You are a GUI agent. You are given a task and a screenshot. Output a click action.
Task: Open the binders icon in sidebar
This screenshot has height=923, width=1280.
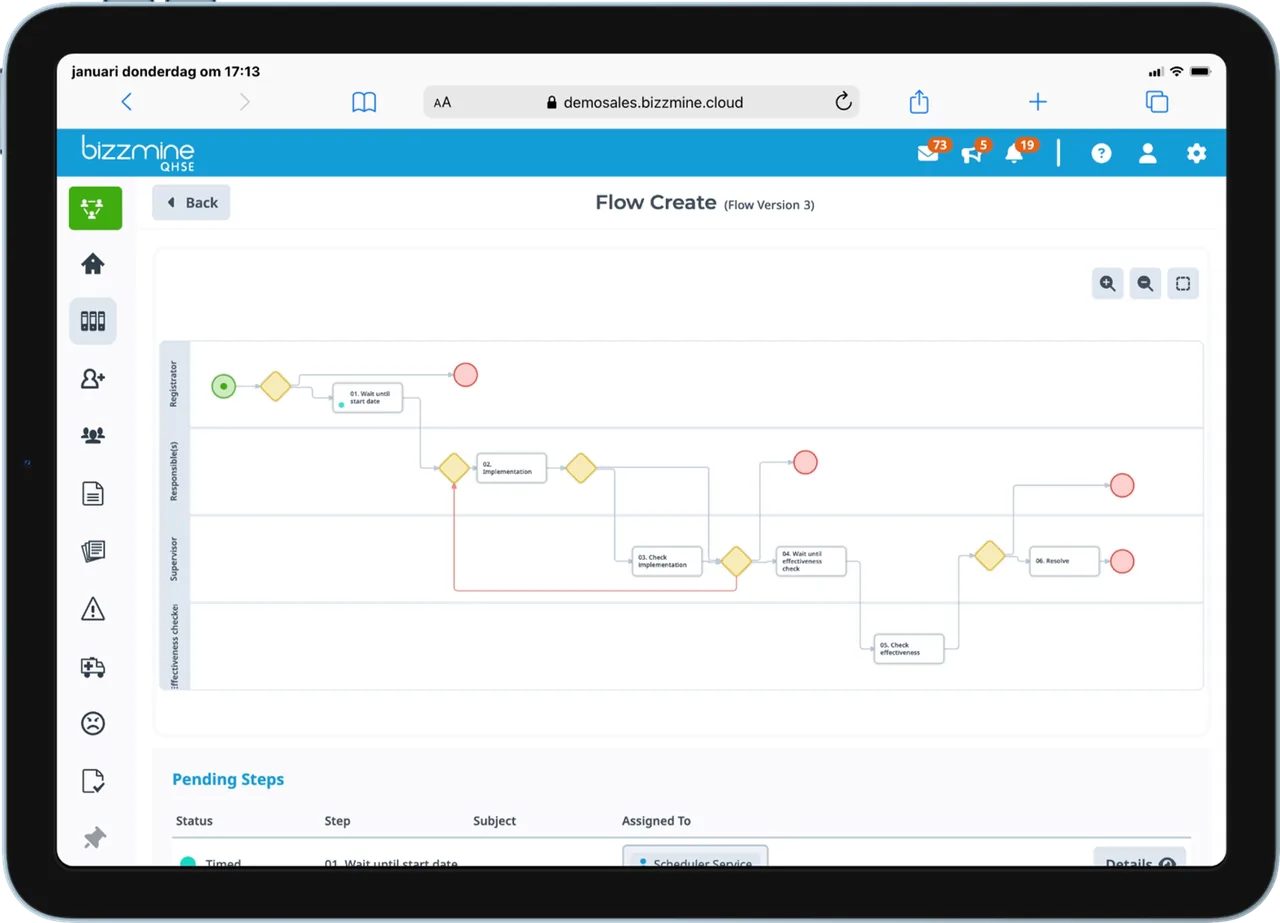click(x=93, y=321)
